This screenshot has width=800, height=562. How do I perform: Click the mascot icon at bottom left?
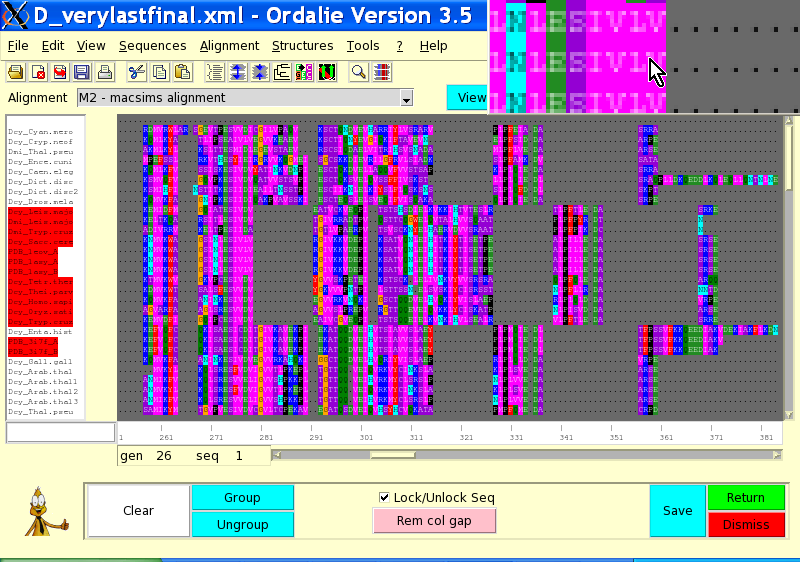pyautogui.click(x=41, y=510)
